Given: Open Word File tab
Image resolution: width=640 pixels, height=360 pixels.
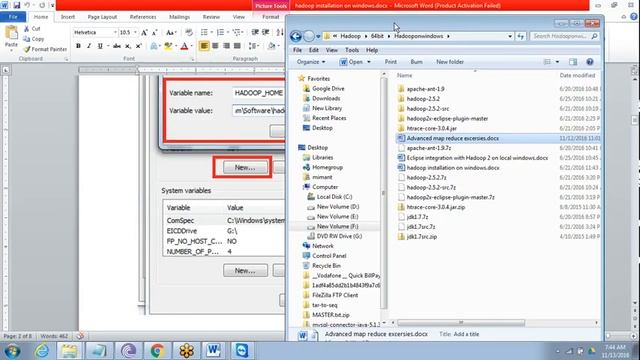Looking at the screenshot, I should click(13, 17).
